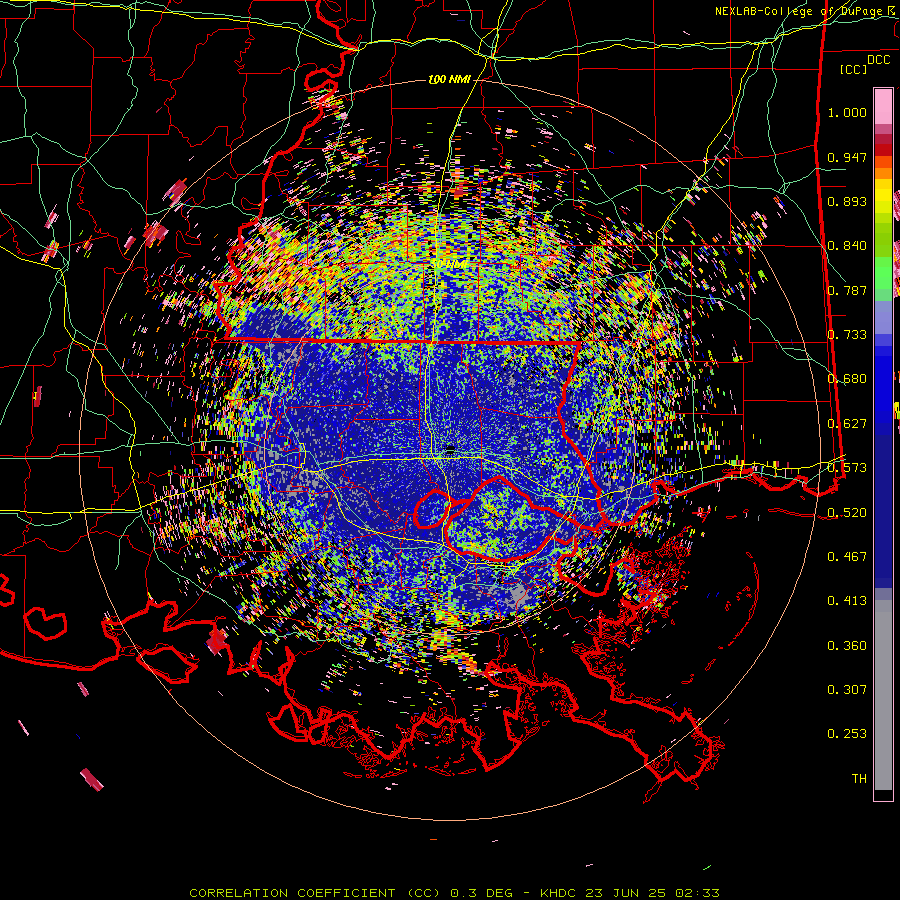The image size is (900, 900).
Task: Click the TH threshold label on the scale
Action: click(859, 779)
